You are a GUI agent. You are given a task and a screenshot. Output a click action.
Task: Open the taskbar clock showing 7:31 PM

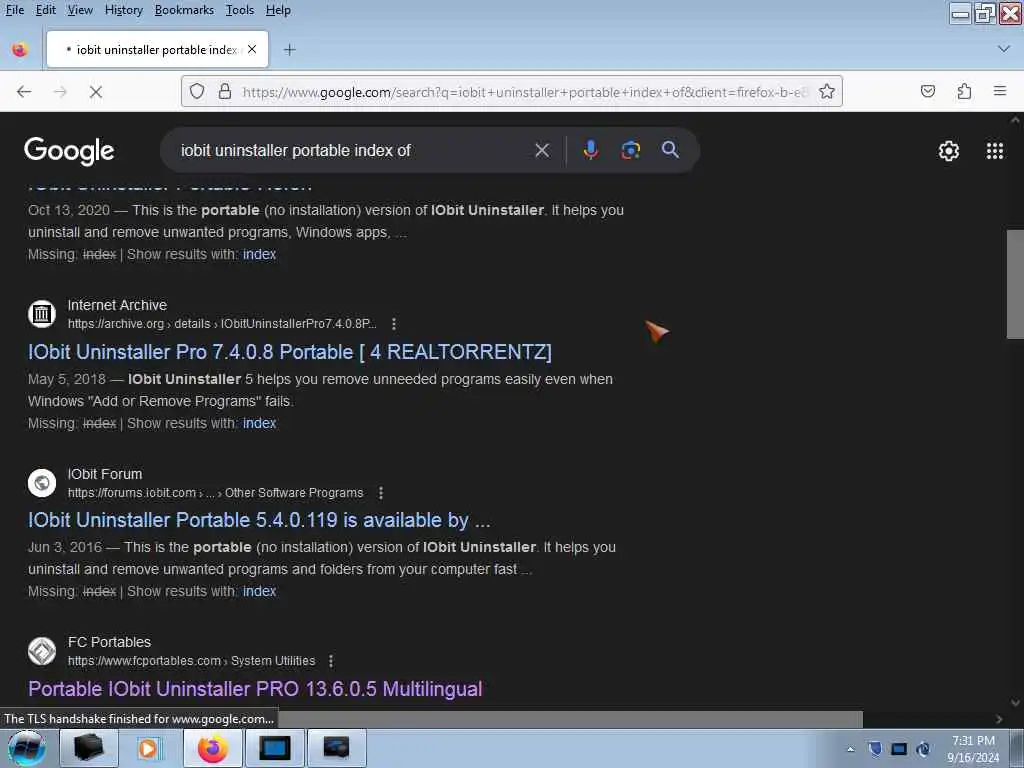click(x=973, y=749)
